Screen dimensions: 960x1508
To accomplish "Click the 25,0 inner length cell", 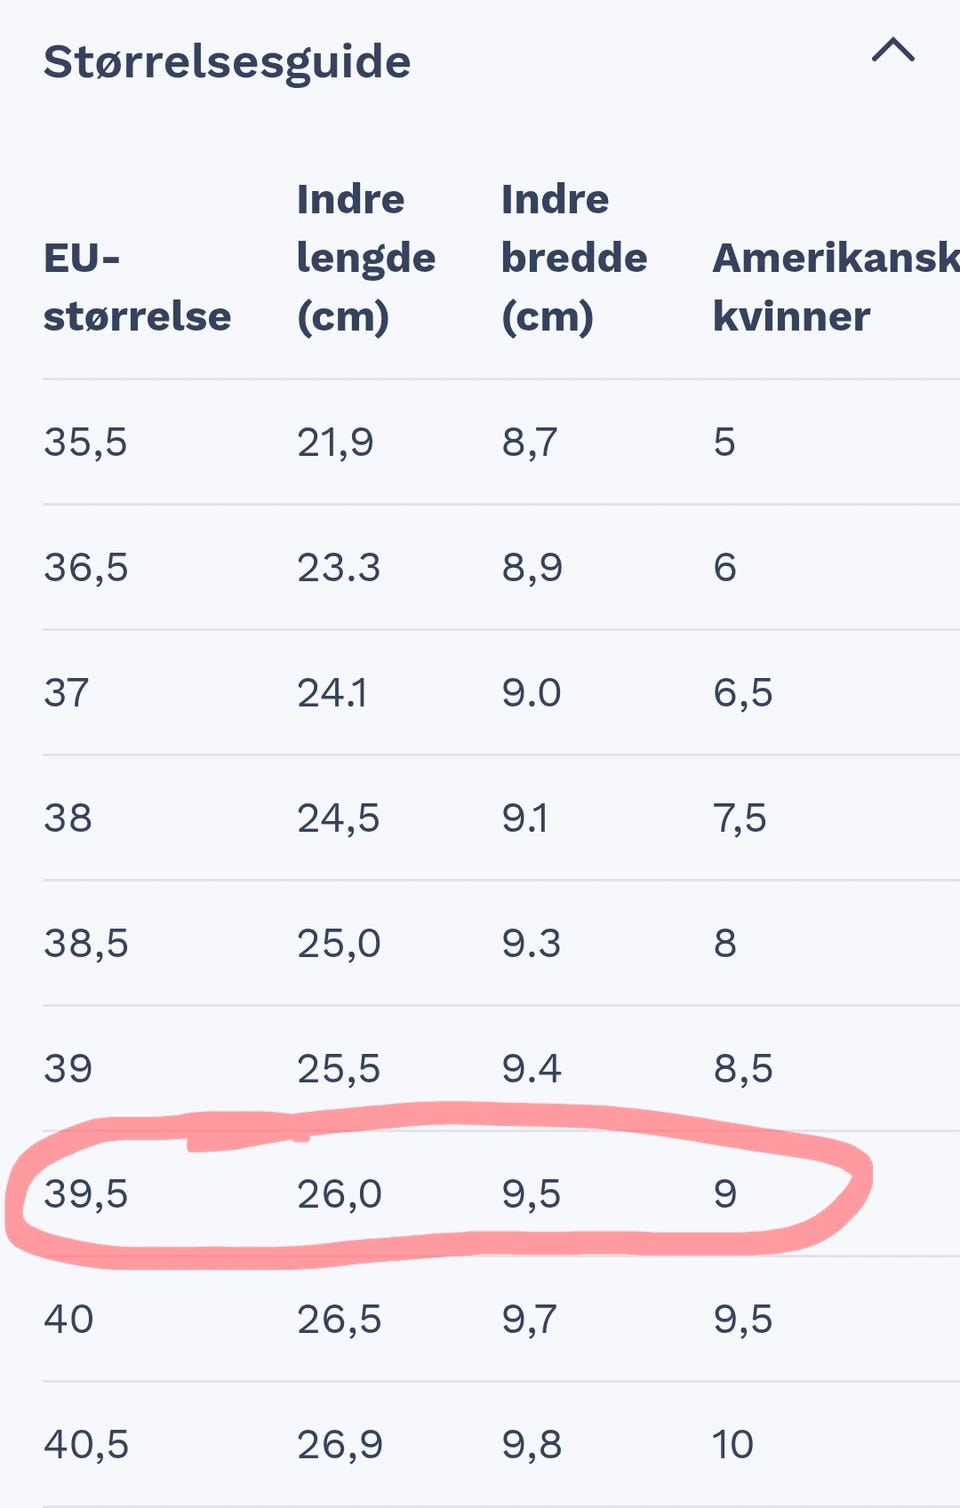I will 339,944.
